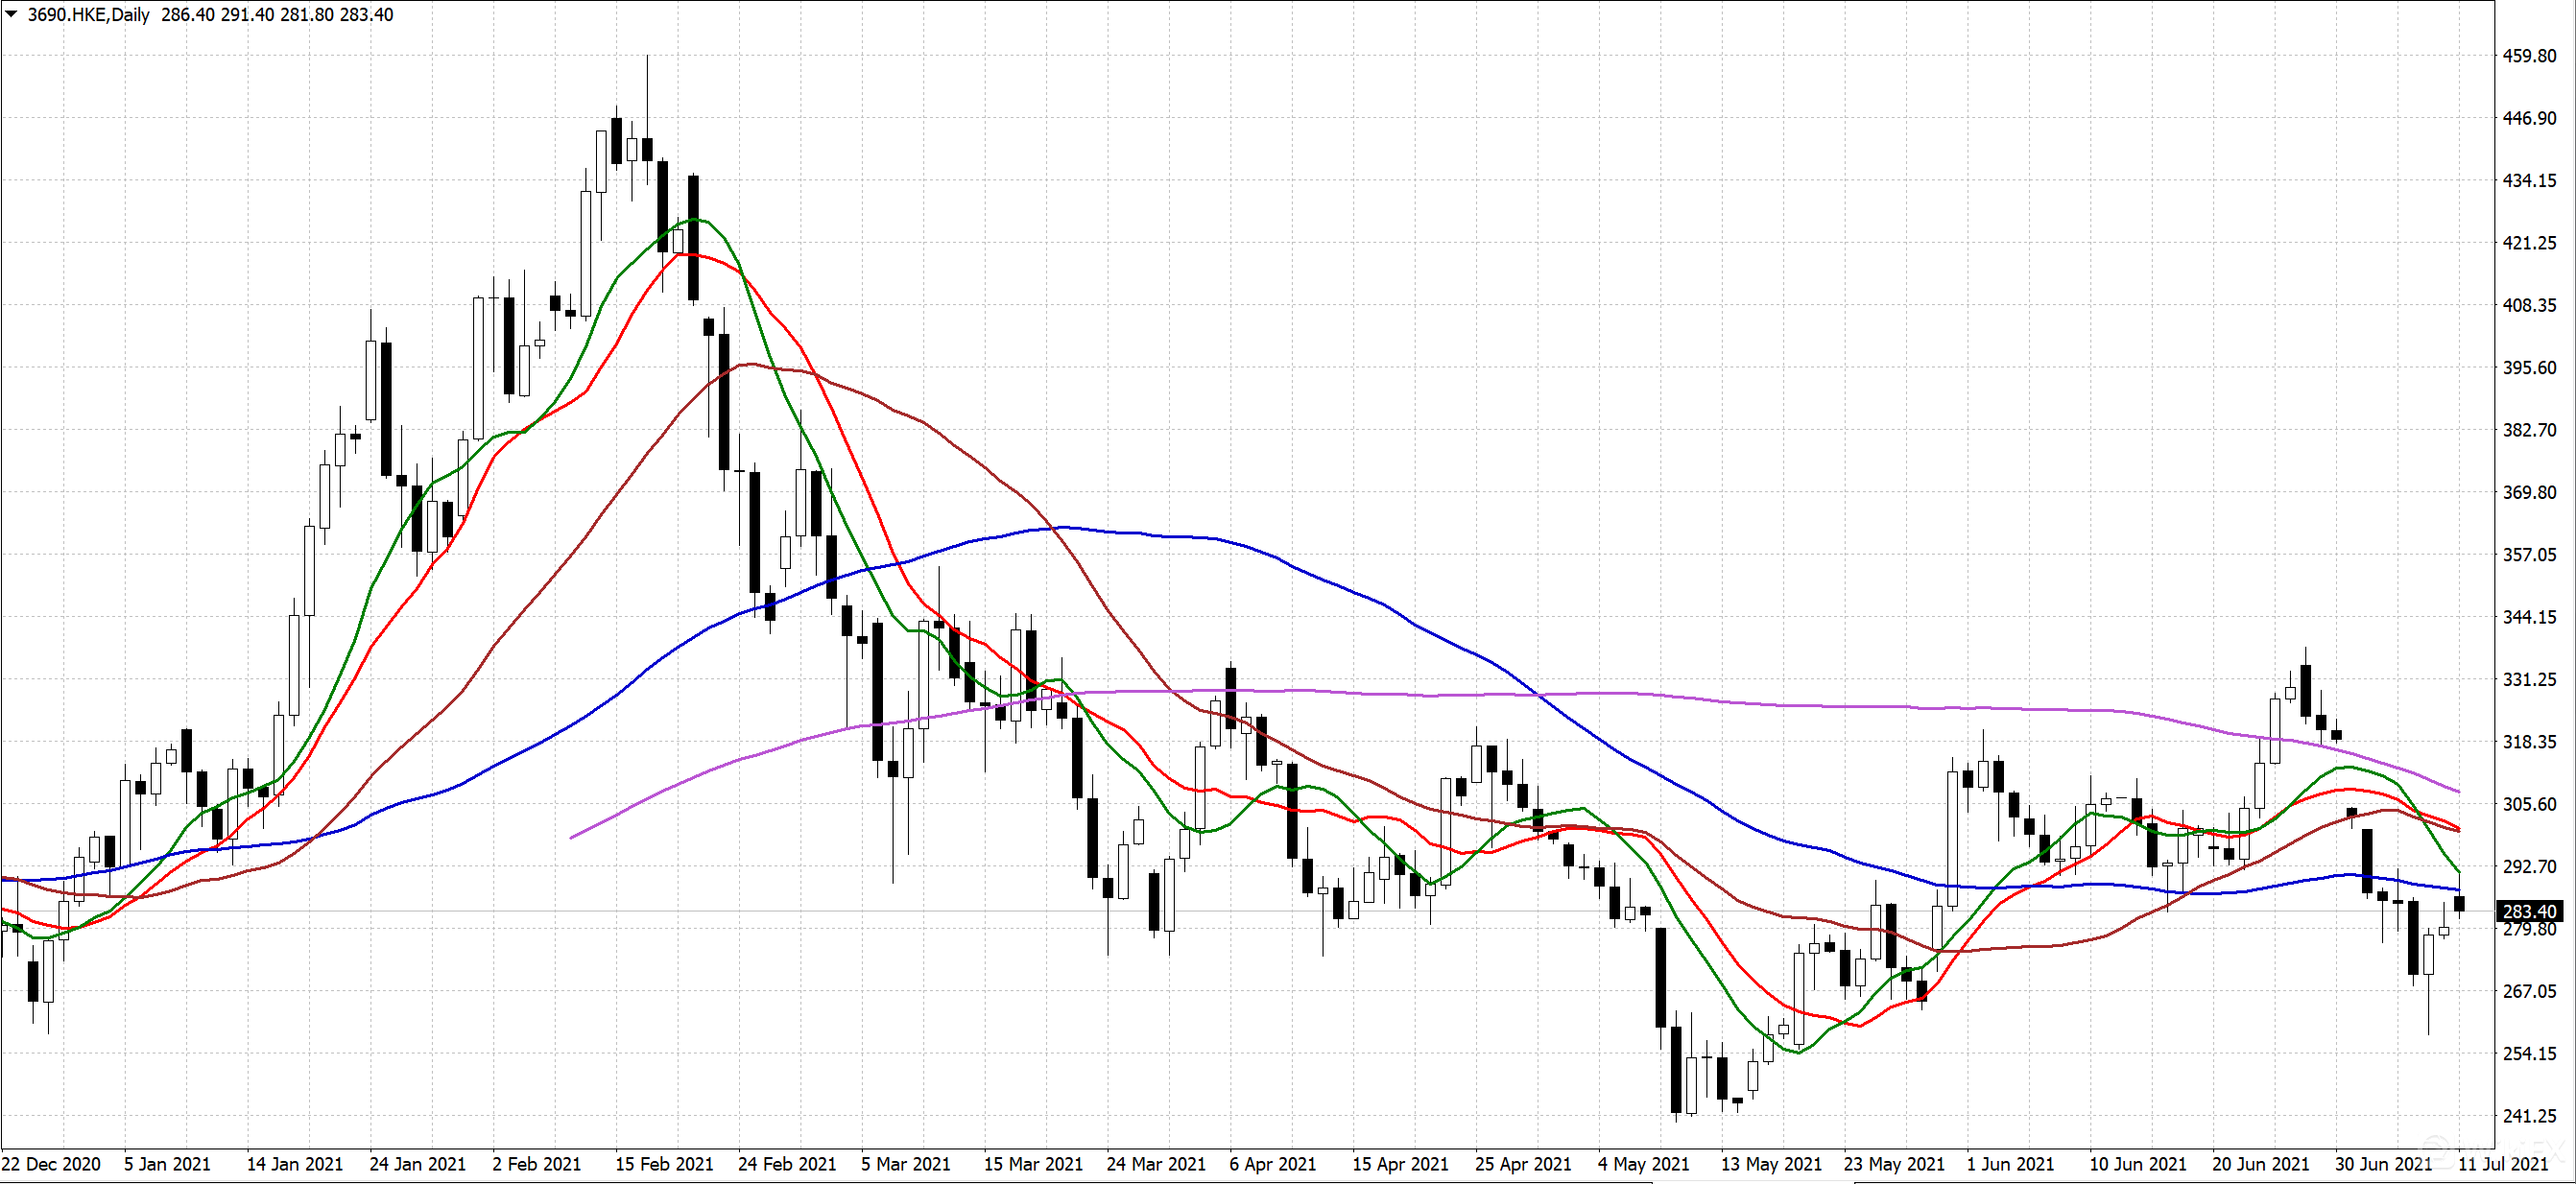Click the 1 Jun 2021 date marker
The height and width of the screenshot is (1184, 2576).
coord(2010,1164)
